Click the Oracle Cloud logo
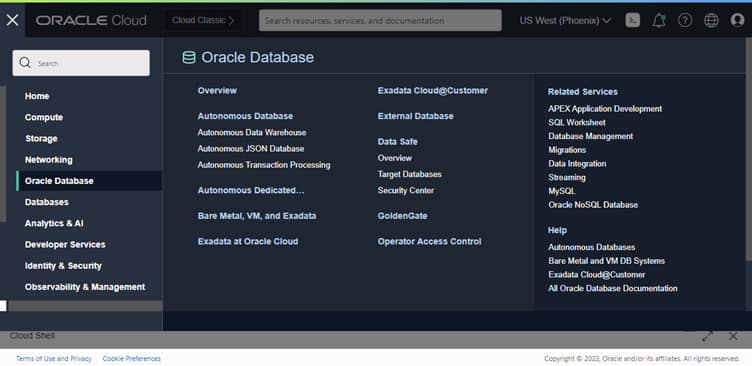 [91, 20]
